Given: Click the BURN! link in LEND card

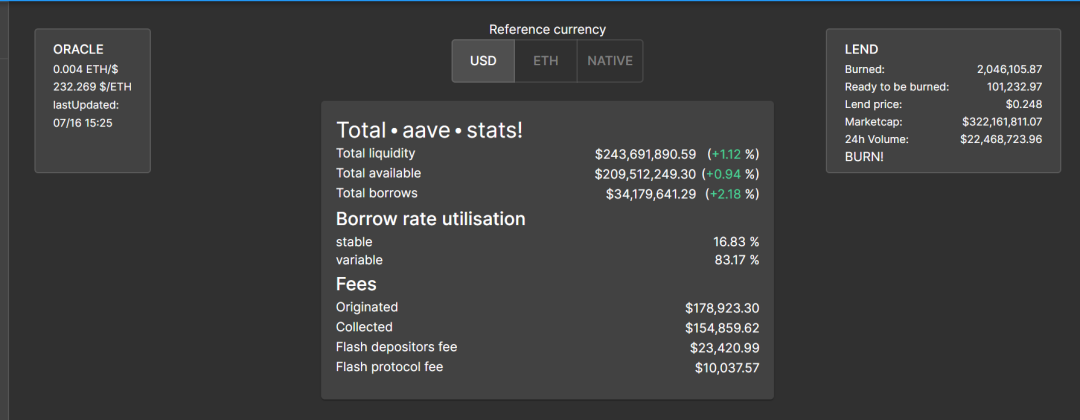Looking at the screenshot, I should (864, 156).
